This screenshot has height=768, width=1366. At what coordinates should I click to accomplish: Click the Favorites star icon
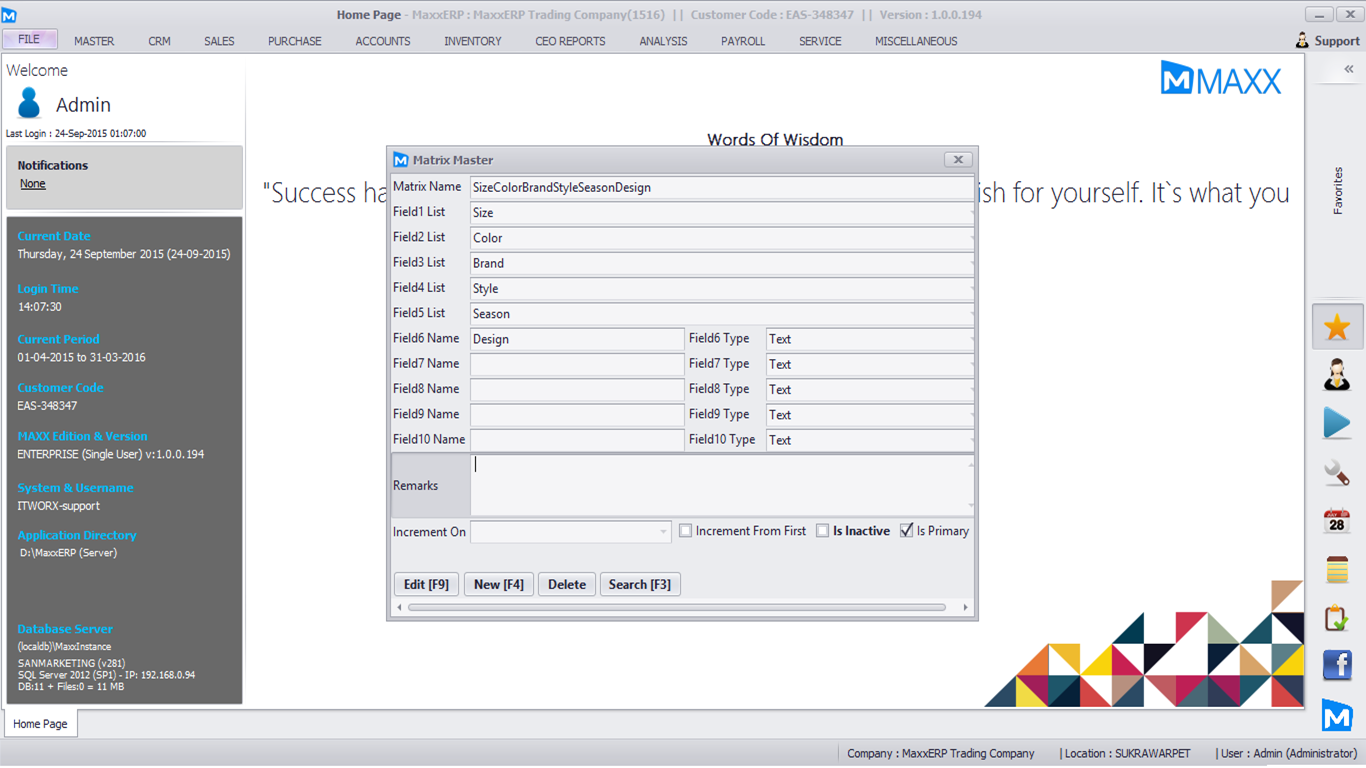pyautogui.click(x=1337, y=327)
